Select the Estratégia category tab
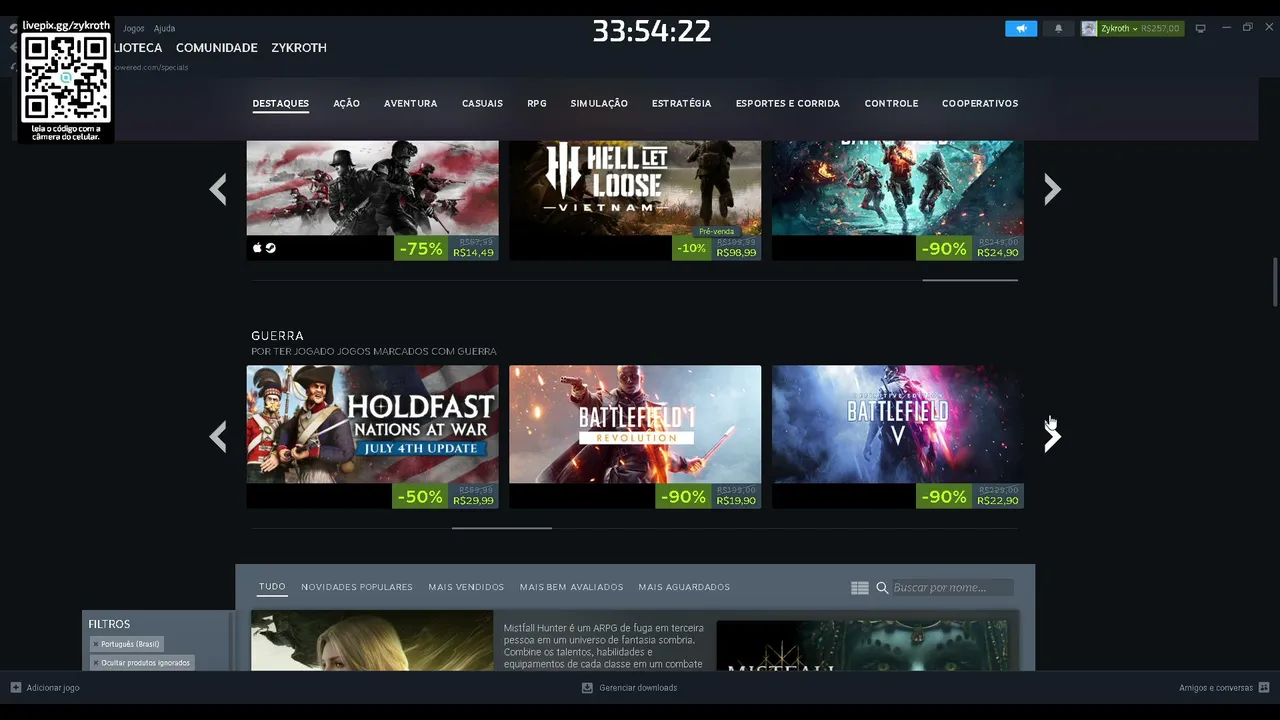This screenshot has height=720, width=1280. pos(682,104)
